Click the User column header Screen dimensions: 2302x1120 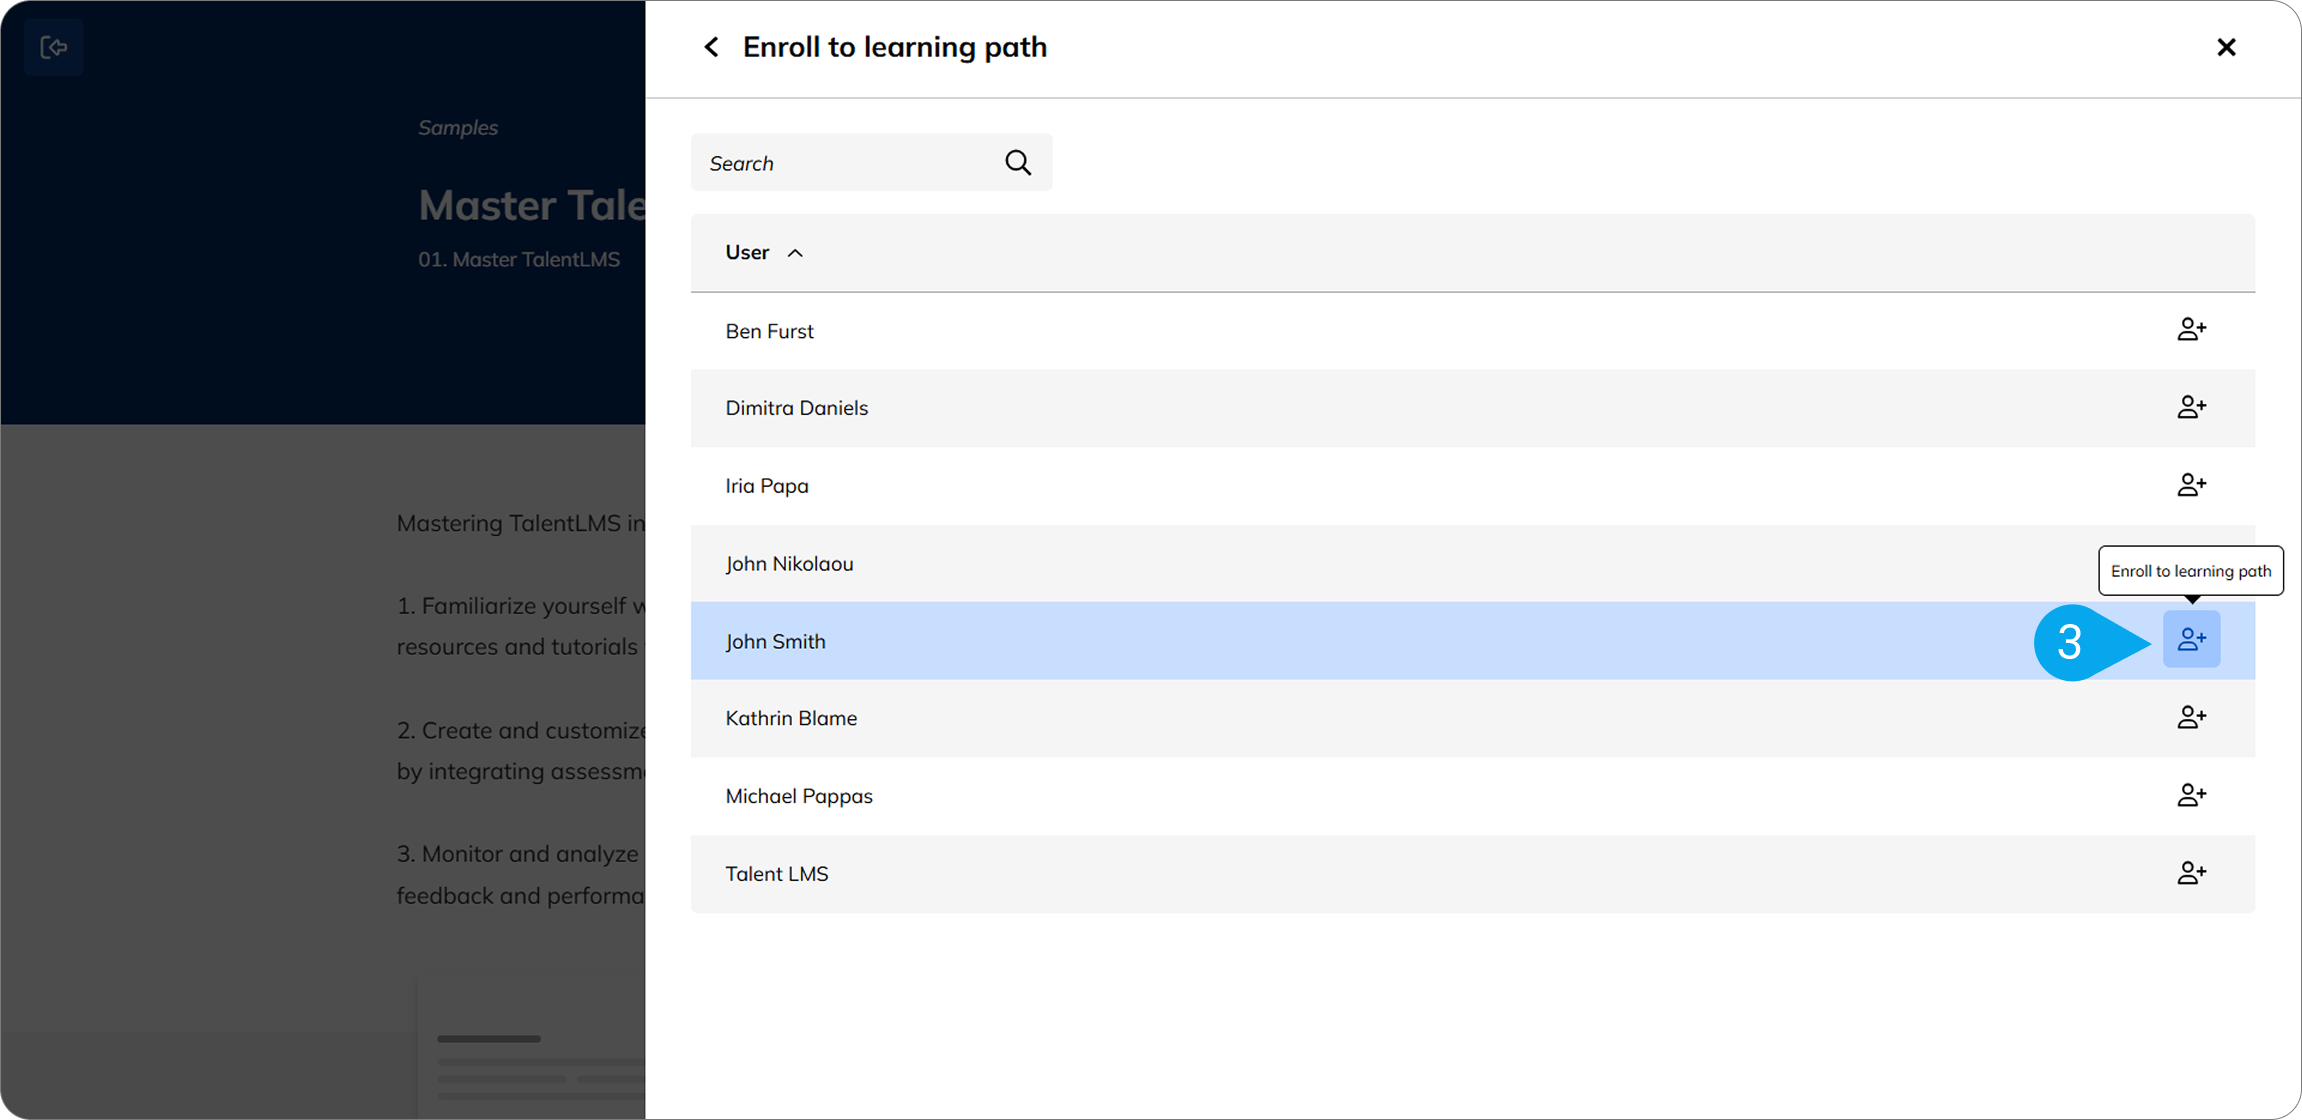pos(747,253)
